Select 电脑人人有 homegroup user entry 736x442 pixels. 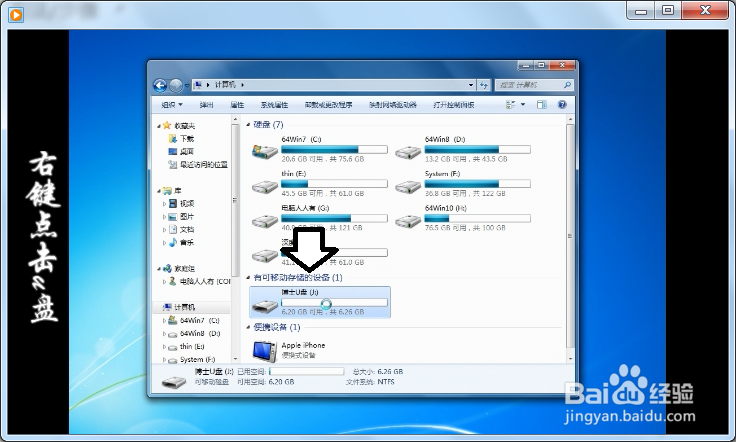click(205, 281)
